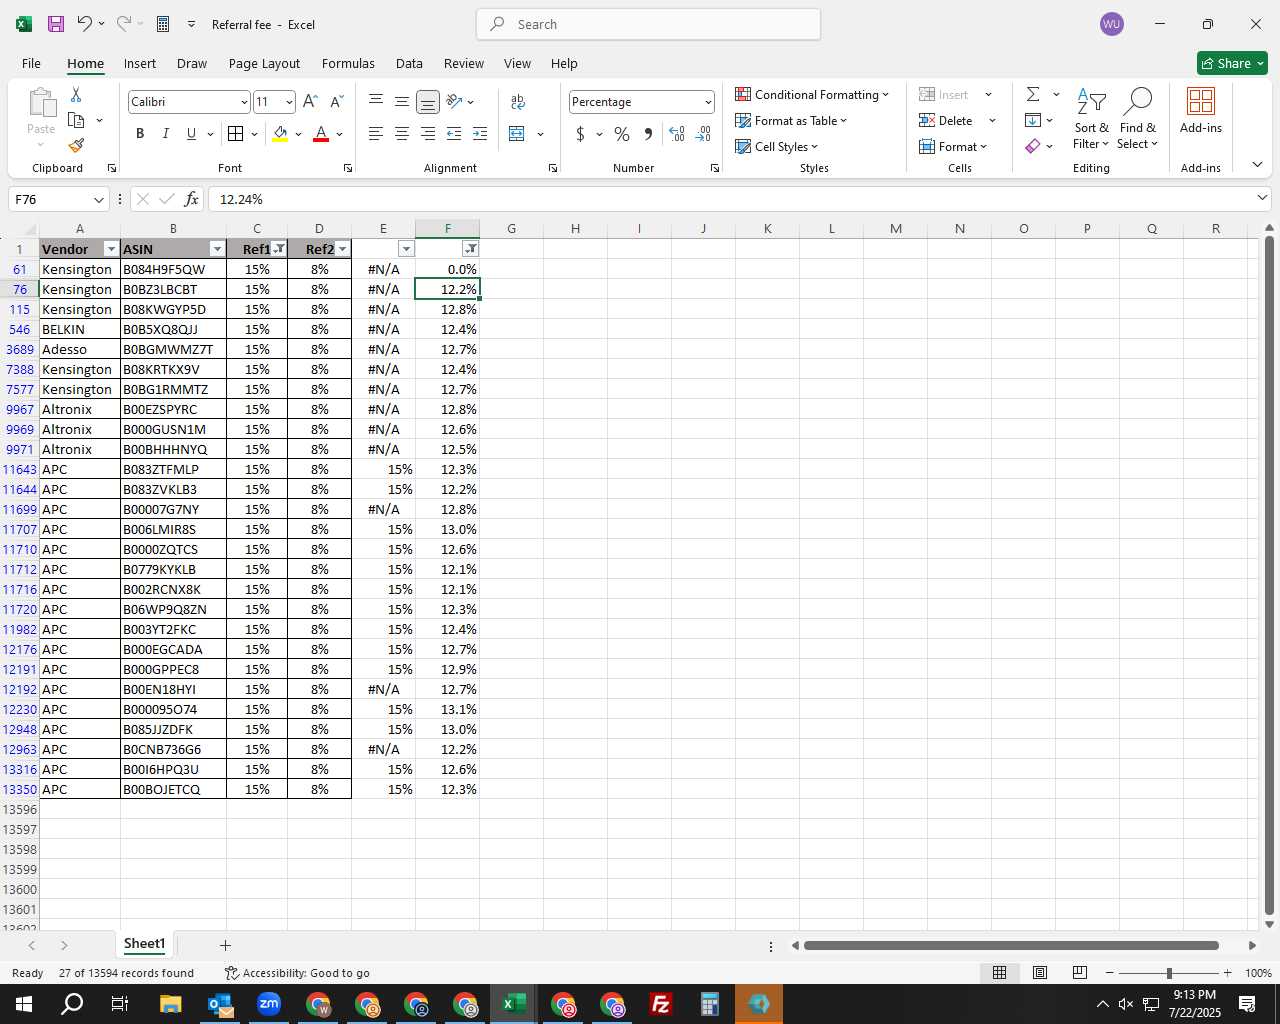This screenshot has height=1024, width=1280.
Task: Add a new sheet with plus button
Action: 225,945
